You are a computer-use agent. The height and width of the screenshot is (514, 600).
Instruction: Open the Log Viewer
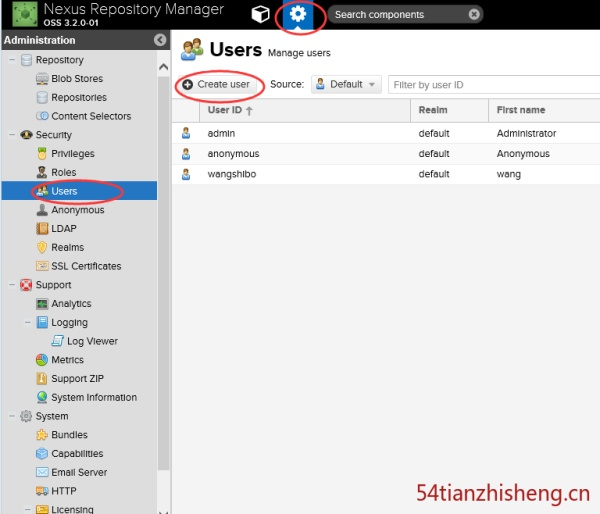92,341
